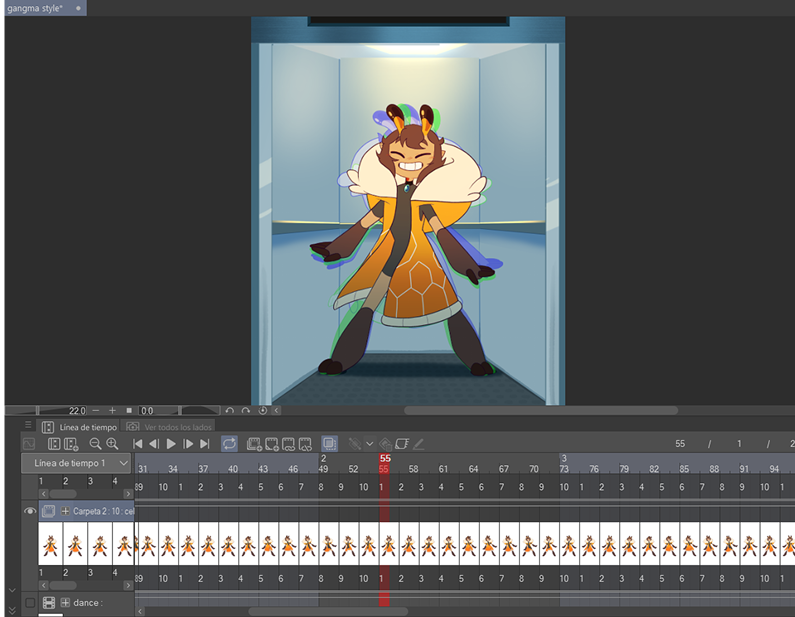Zoom out the timeline view
795x617 pixels.
click(95, 444)
